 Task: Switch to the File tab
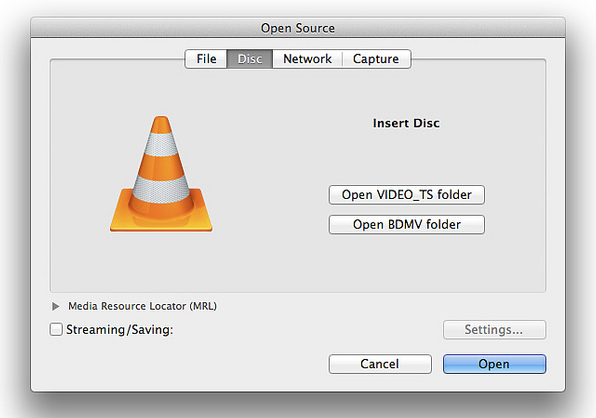(x=206, y=59)
